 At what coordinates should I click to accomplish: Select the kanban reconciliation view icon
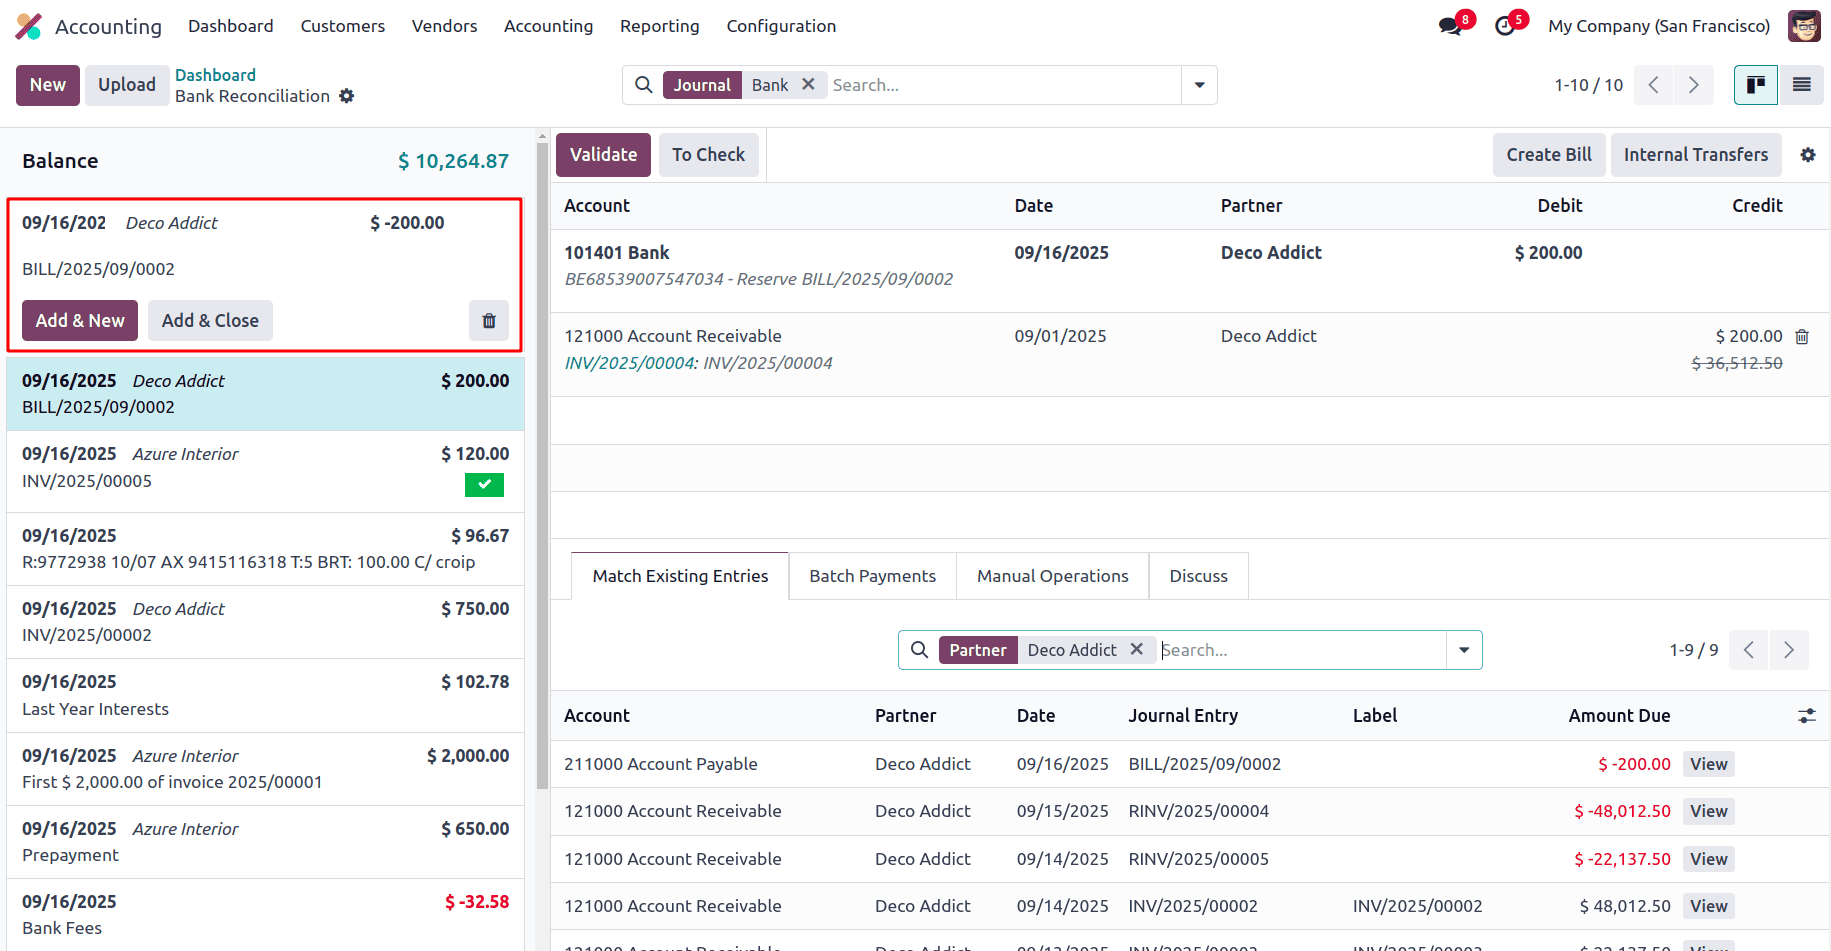(1755, 85)
